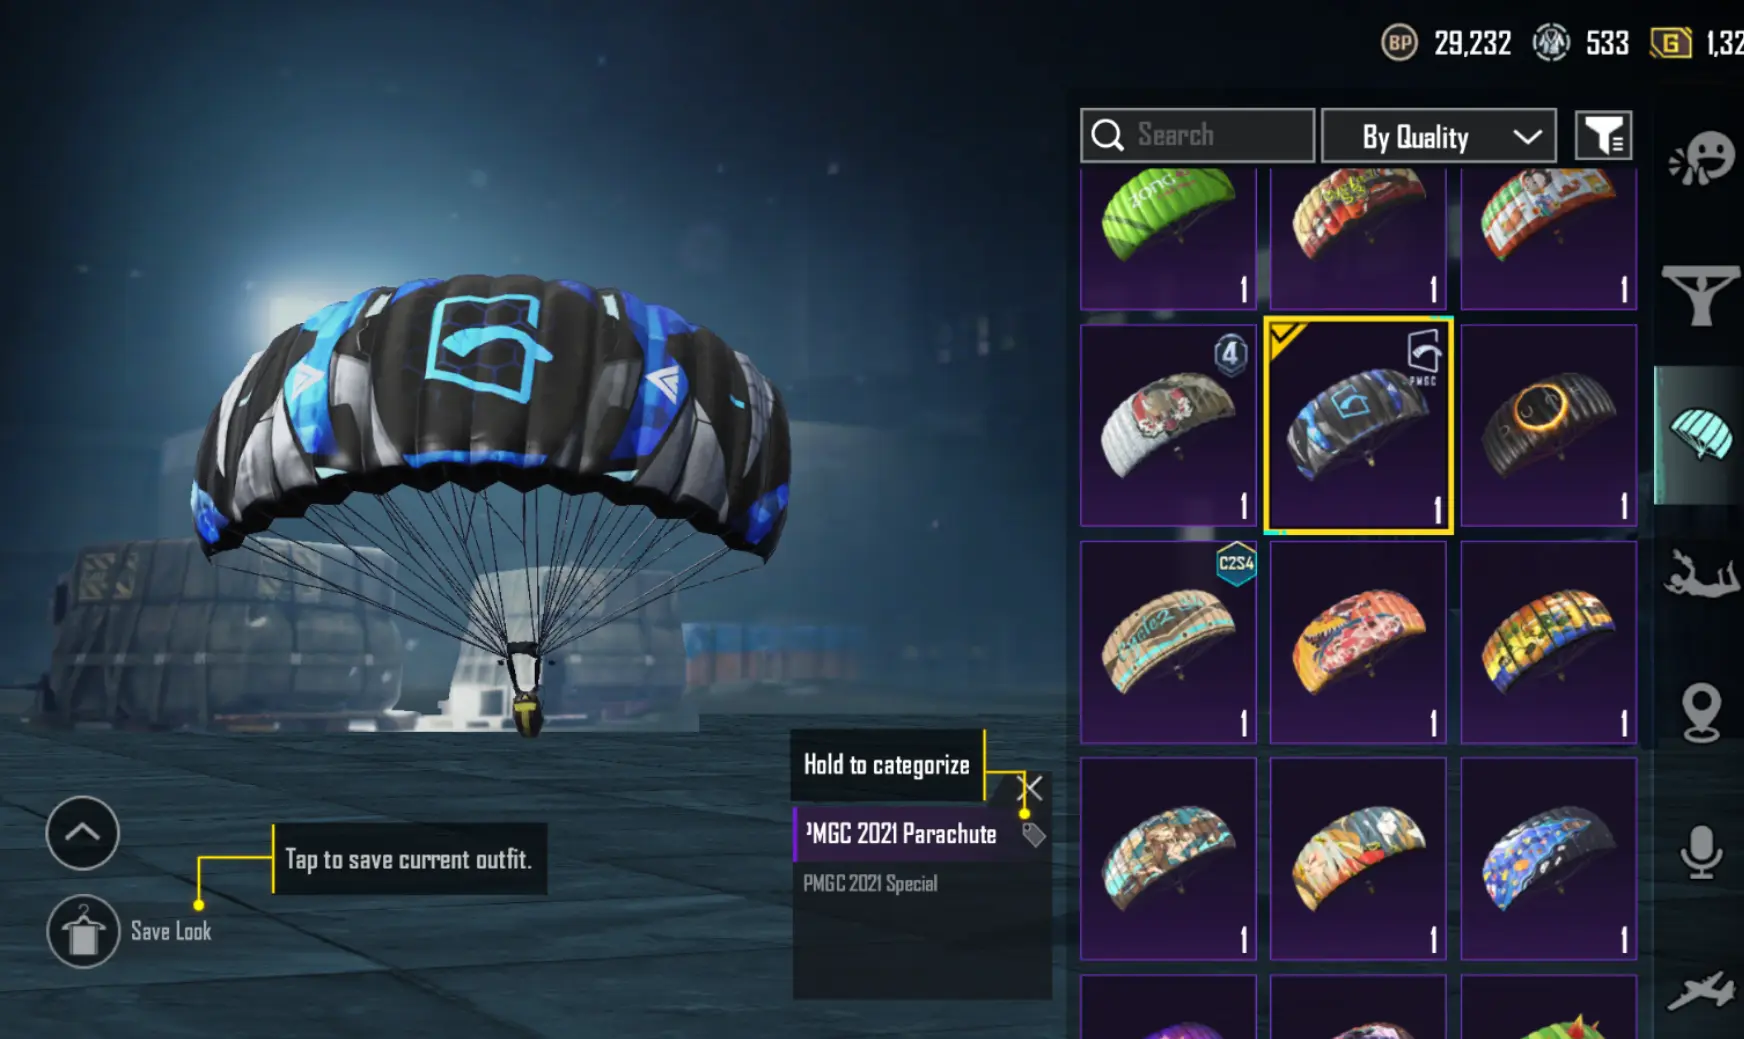Expand the By Quality sorting dropdown
The image size is (1744, 1039).
pos(1439,135)
